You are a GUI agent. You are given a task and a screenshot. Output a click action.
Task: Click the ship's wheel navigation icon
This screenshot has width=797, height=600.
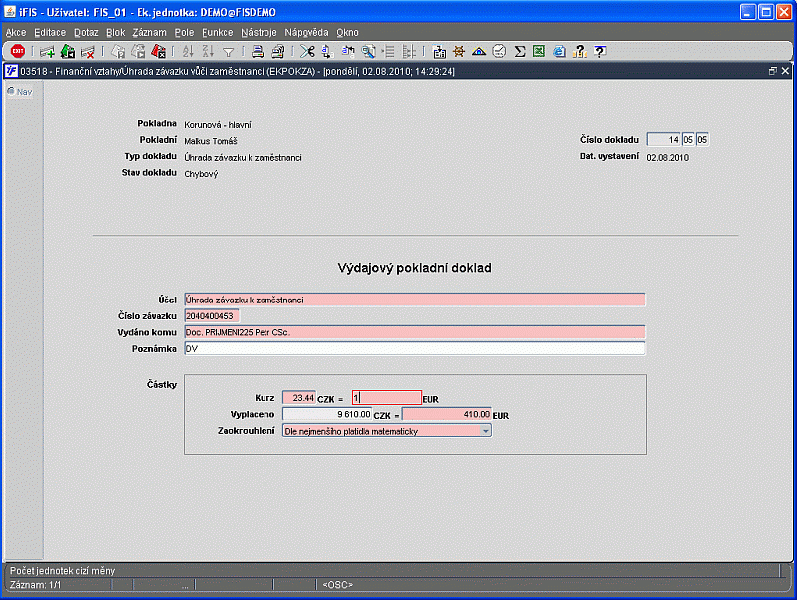(459, 51)
